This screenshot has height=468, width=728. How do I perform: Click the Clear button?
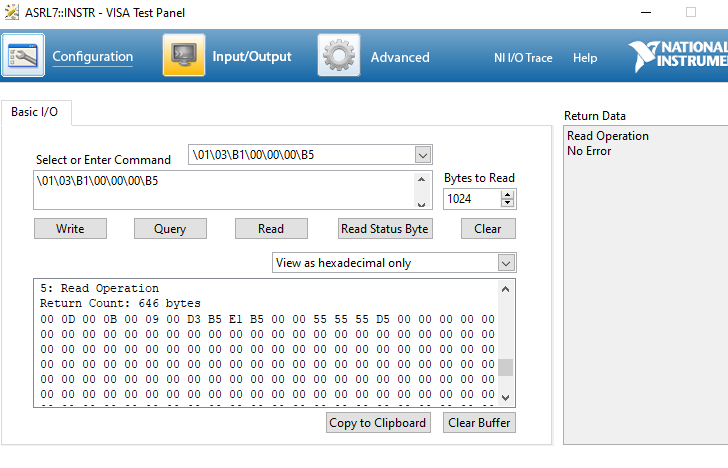point(488,229)
